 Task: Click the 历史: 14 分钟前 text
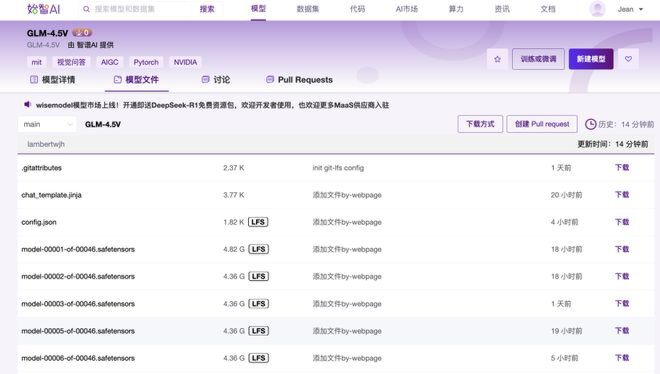click(x=626, y=125)
